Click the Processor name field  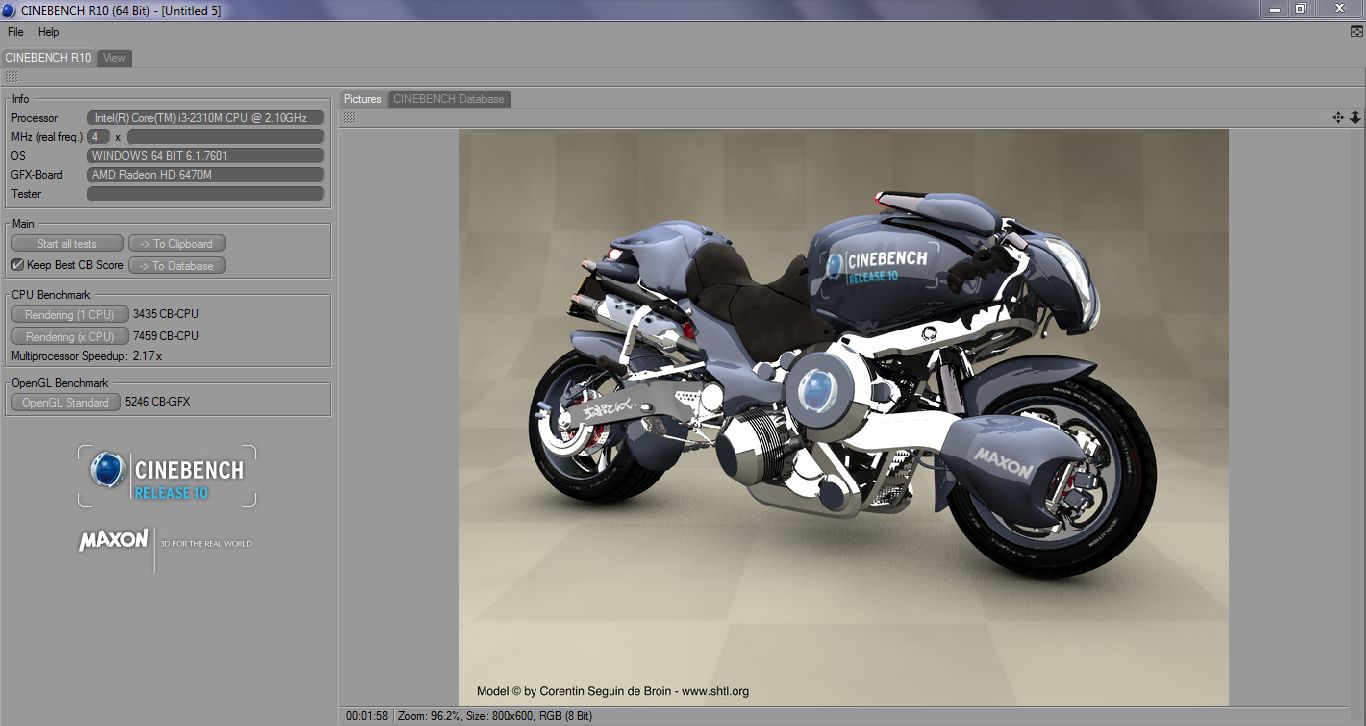coord(206,118)
